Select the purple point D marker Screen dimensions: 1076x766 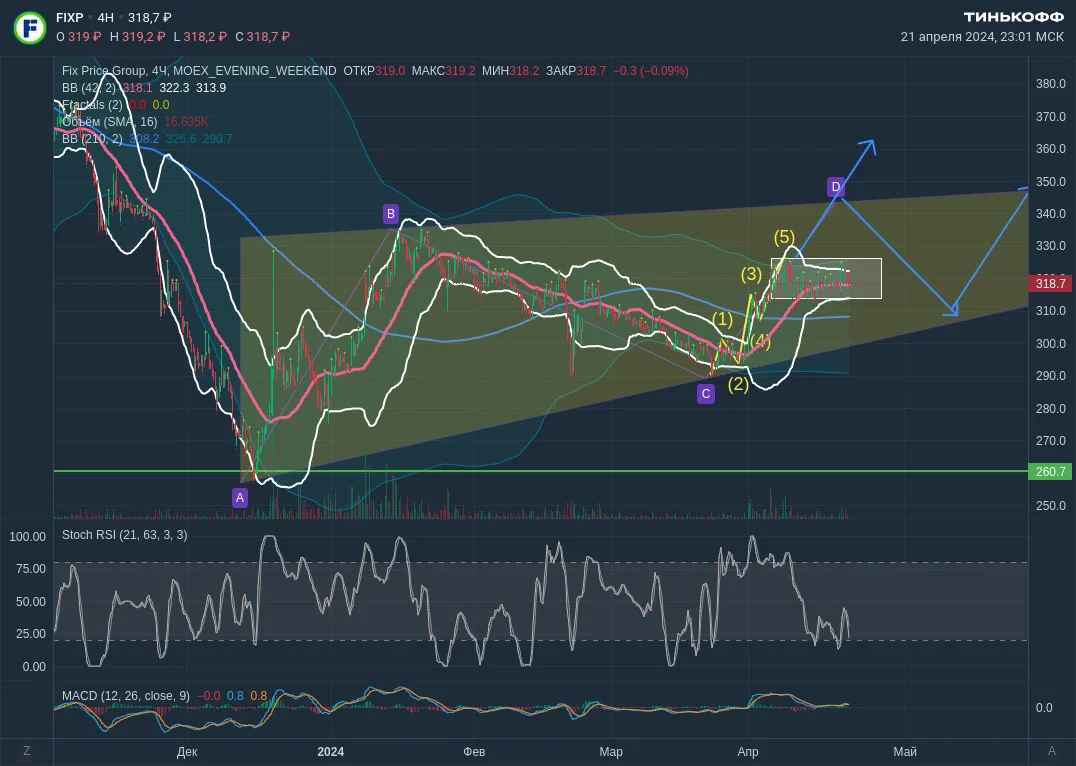coord(836,187)
